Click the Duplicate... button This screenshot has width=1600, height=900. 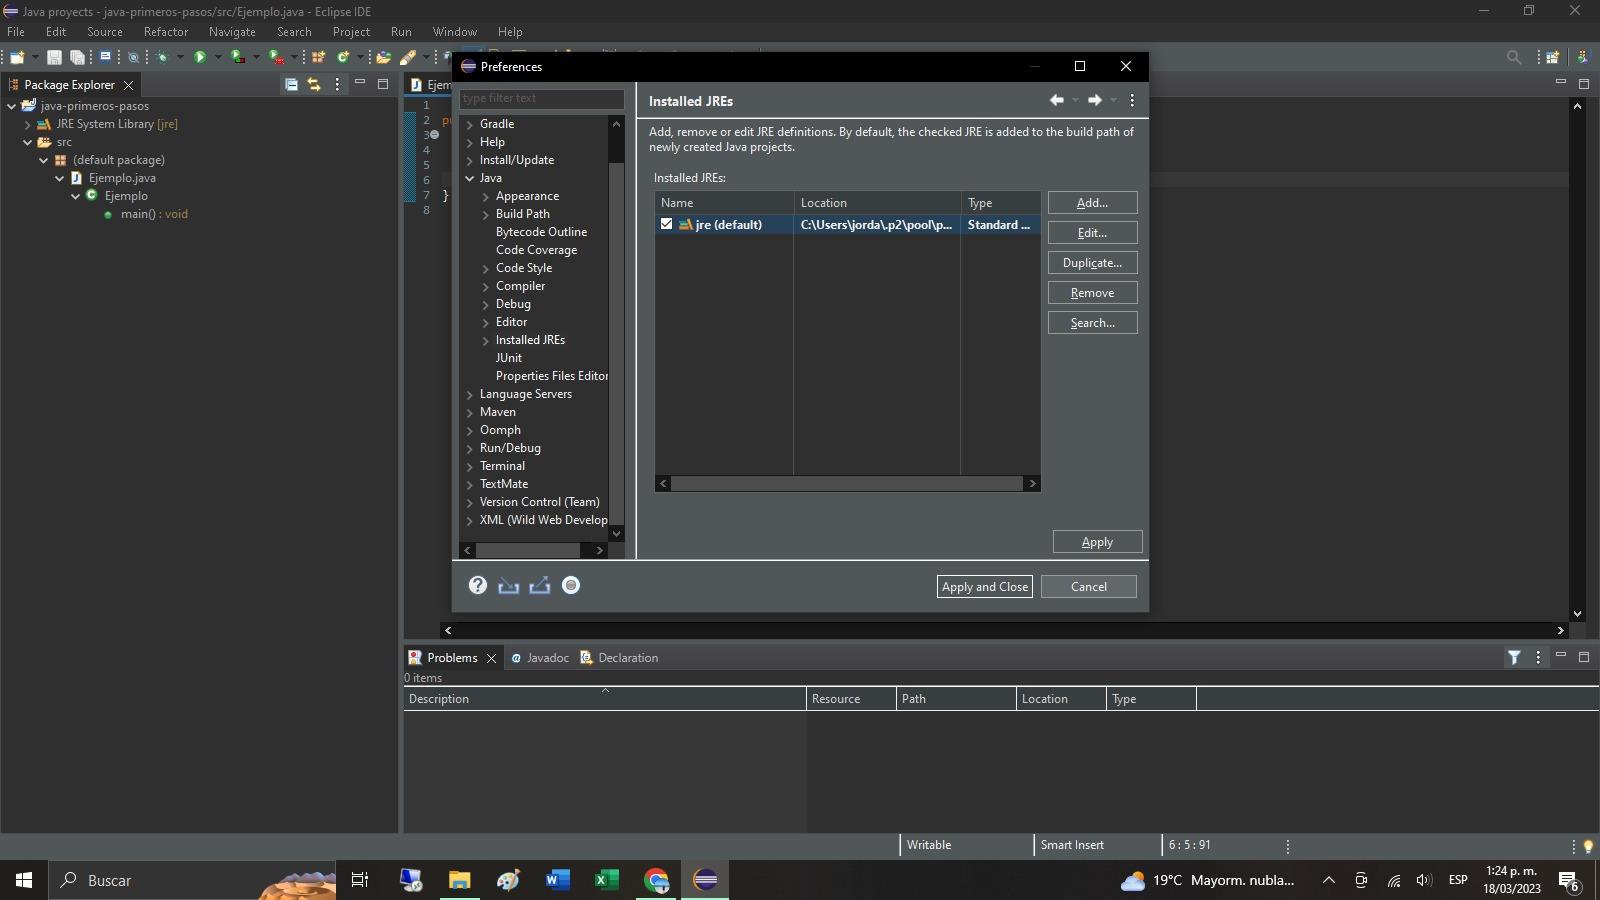tap(1092, 263)
